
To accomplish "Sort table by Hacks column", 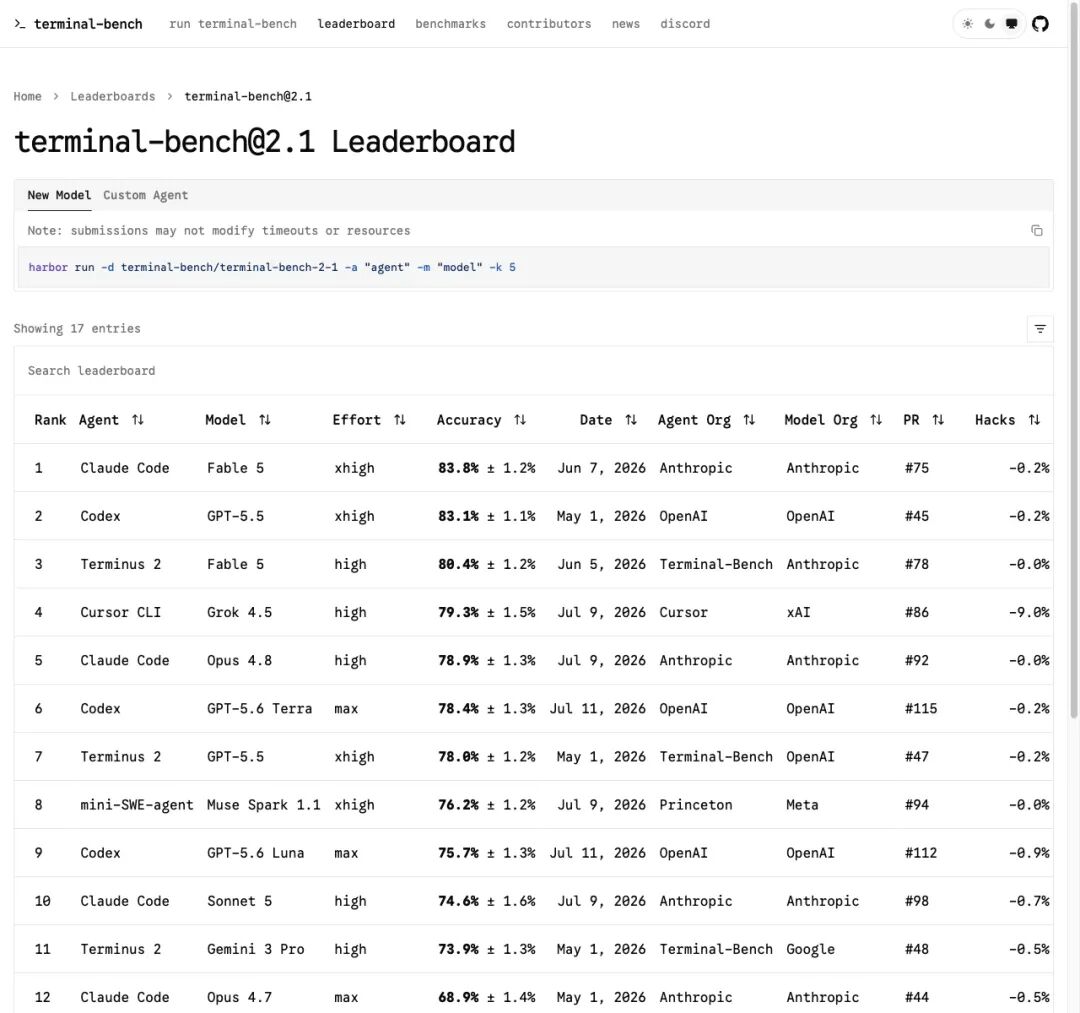I will pyautogui.click(x=1035, y=420).
